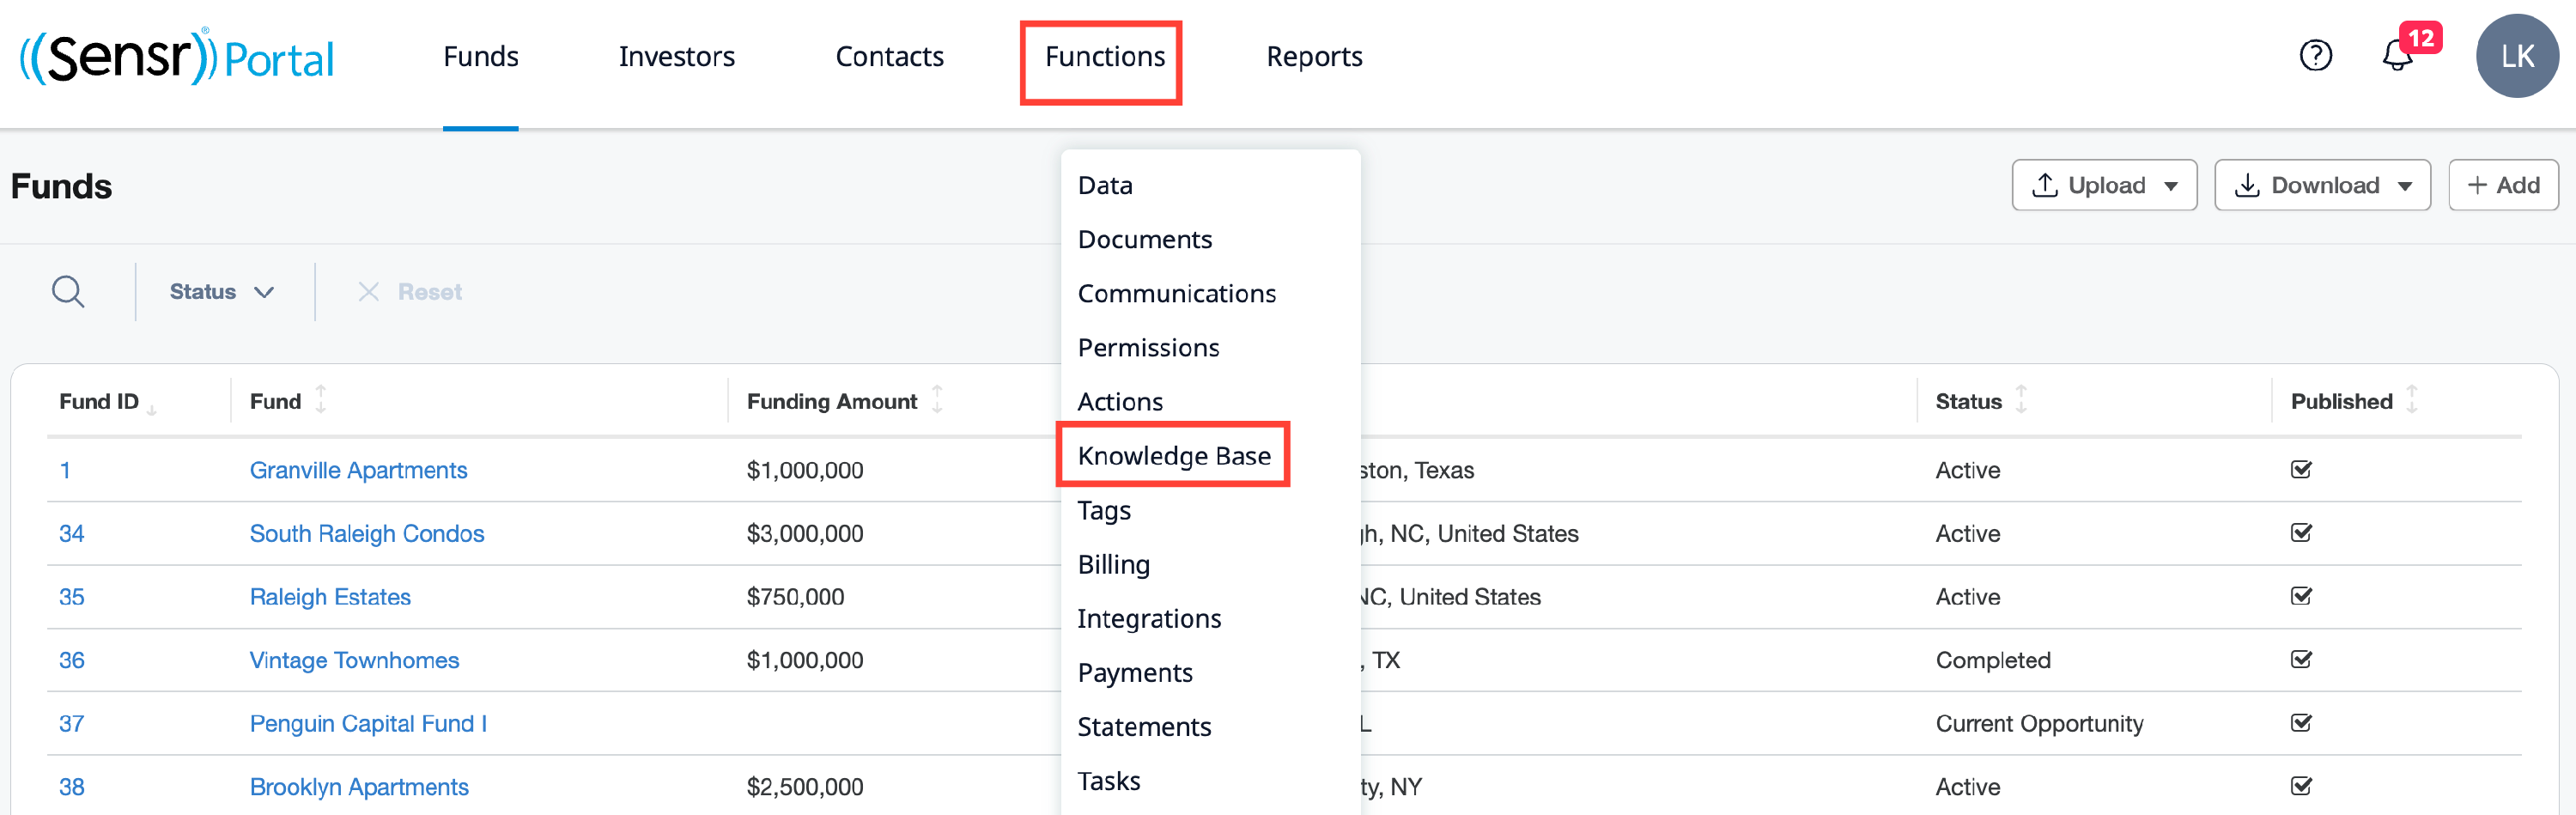Choose Integrations in the Functions menu
Viewport: 2576px width, 815px height.
pos(1149,619)
